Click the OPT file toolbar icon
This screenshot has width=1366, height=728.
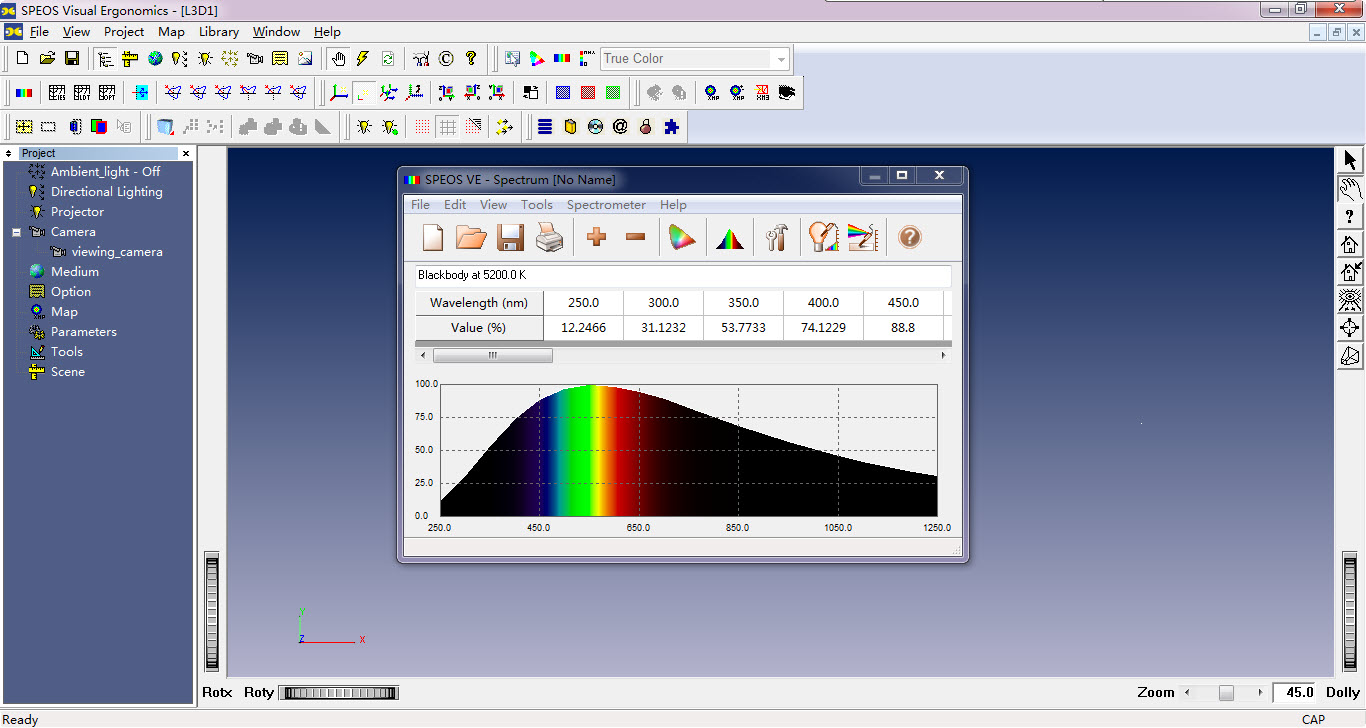click(106, 93)
